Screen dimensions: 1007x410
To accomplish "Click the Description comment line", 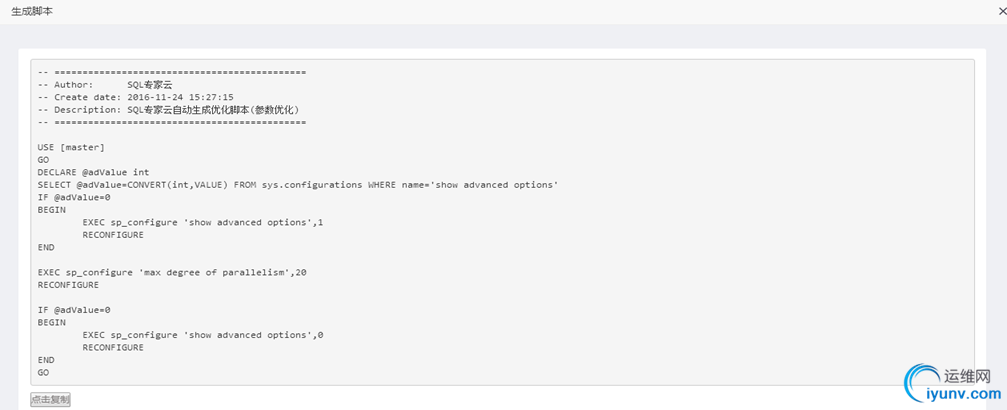I will (168, 109).
